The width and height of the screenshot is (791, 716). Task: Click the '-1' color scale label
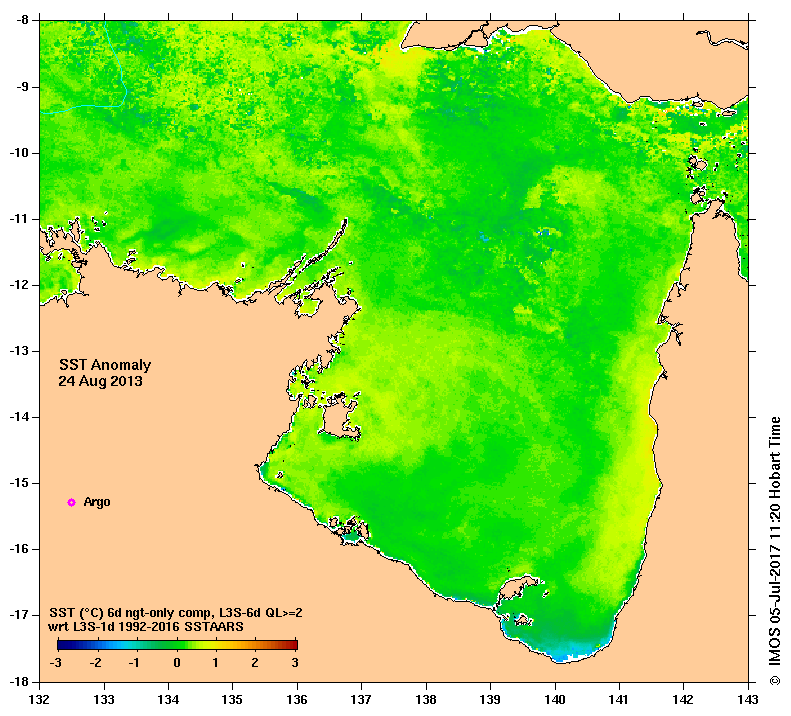tap(134, 663)
